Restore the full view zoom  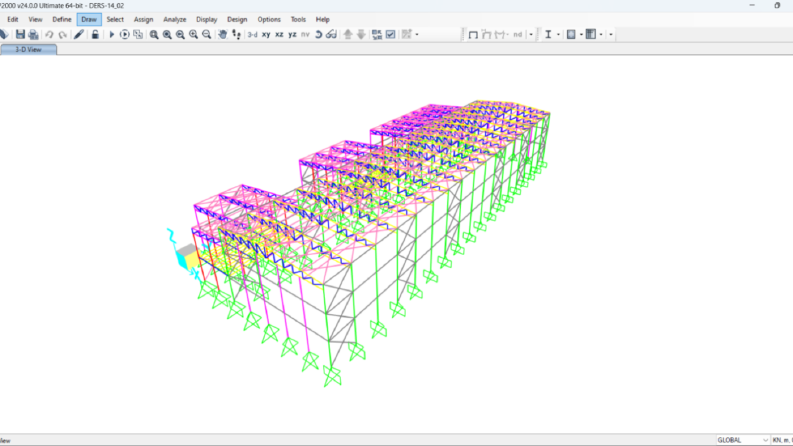pos(167,34)
